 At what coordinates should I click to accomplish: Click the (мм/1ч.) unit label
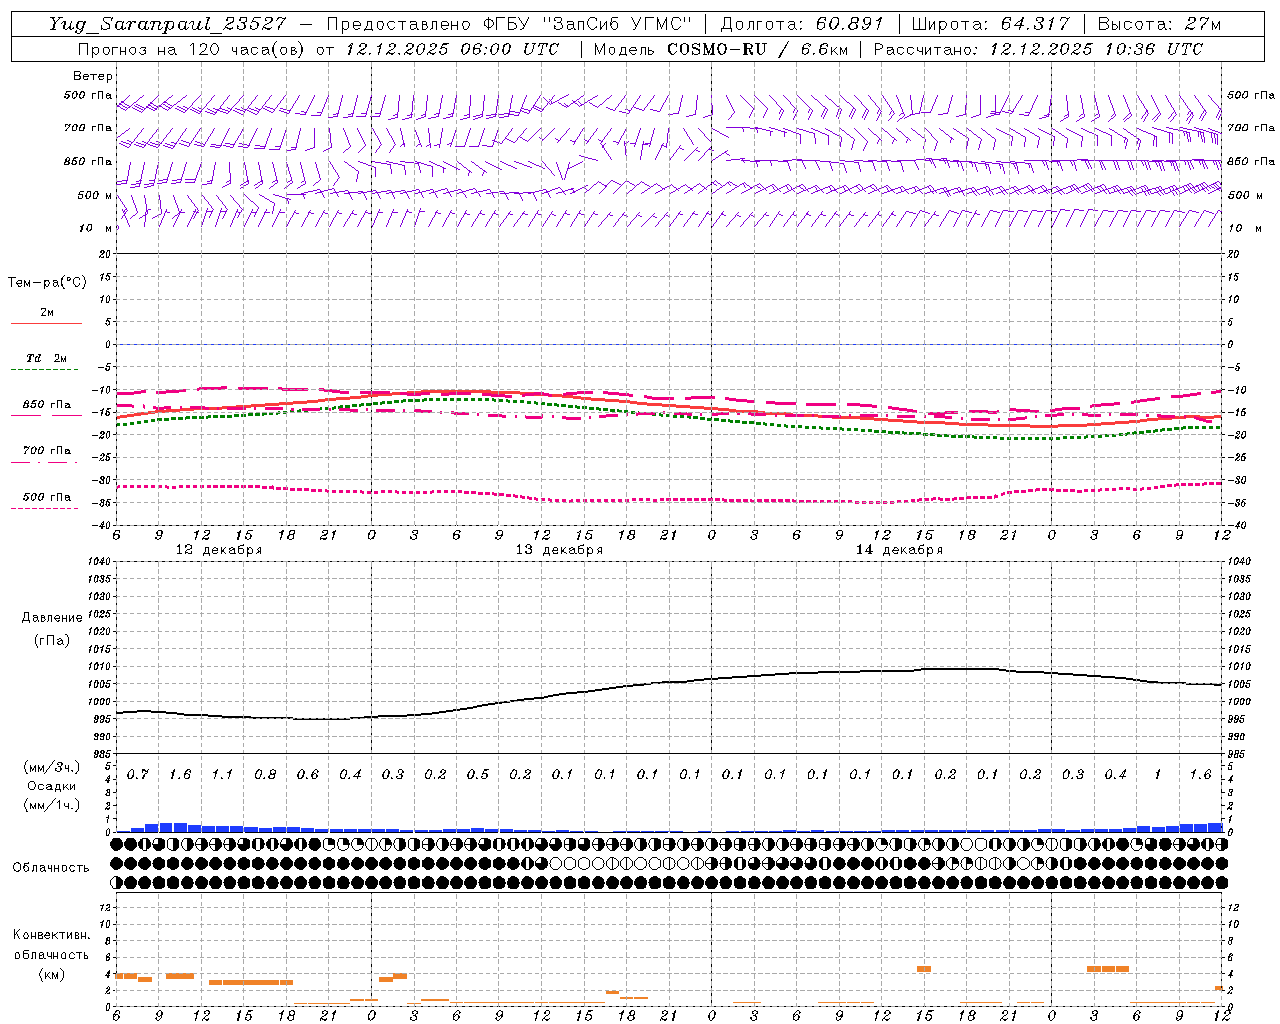pyautogui.click(x=52, y=804)
